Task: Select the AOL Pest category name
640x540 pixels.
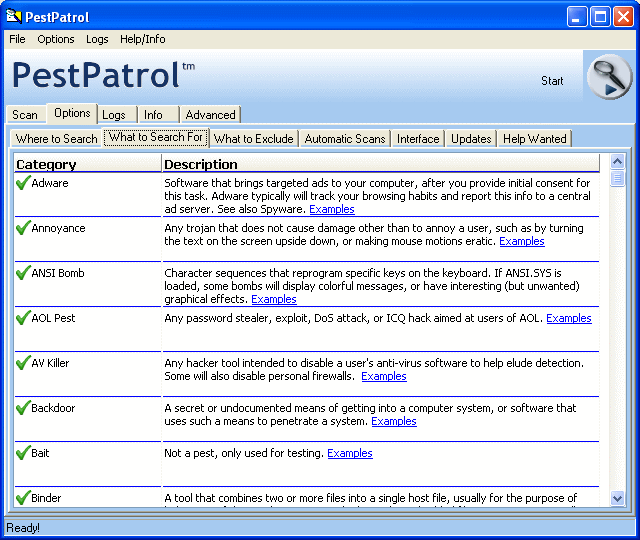Action: coord(53,318)
